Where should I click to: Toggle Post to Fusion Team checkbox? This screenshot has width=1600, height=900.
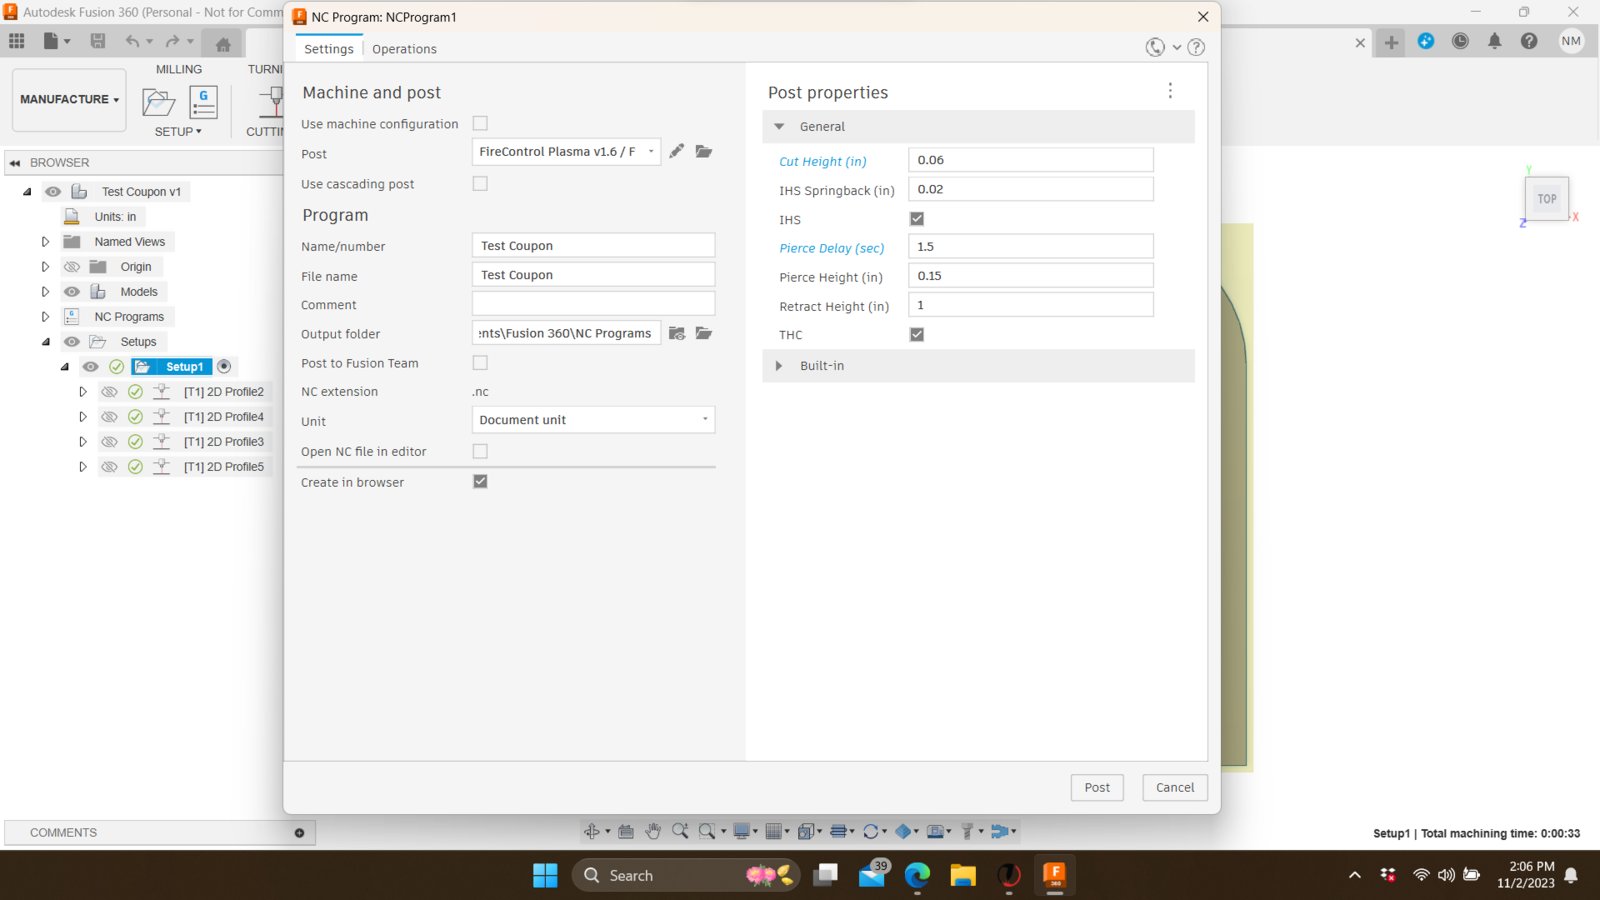(x=480, y=362)
